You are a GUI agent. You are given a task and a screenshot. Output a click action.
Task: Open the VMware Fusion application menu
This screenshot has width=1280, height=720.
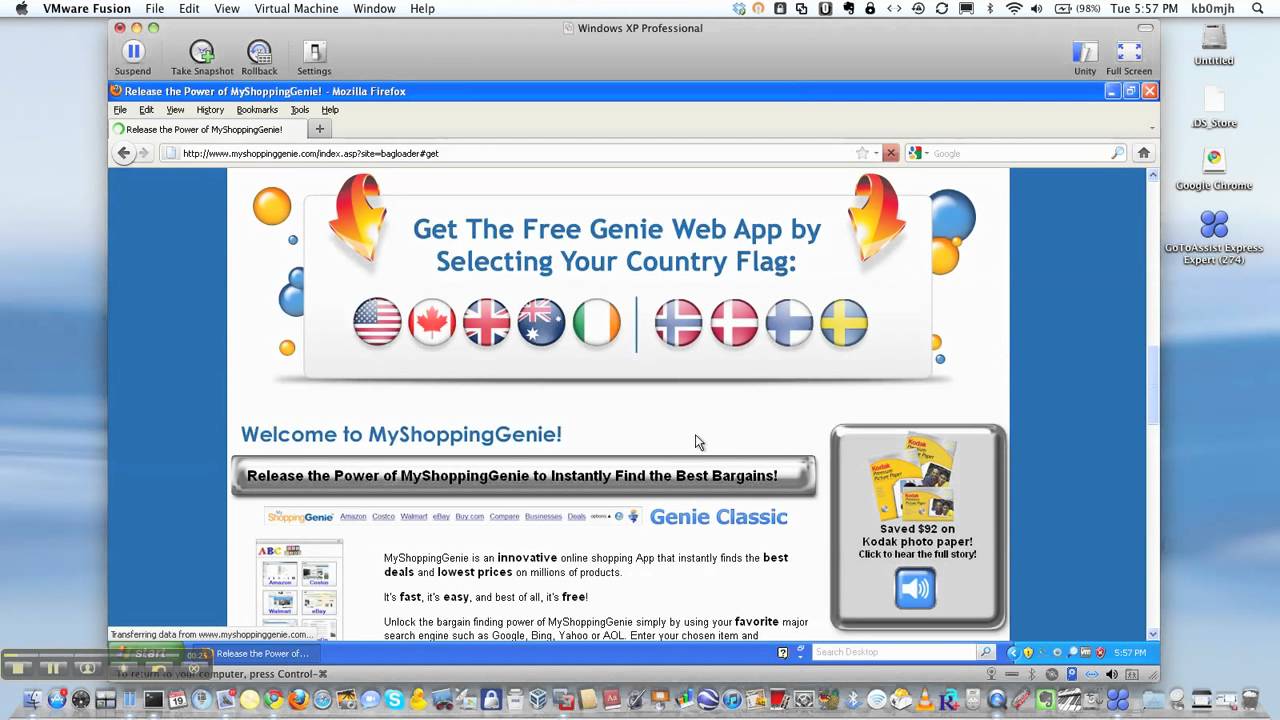tap(87, 8)
